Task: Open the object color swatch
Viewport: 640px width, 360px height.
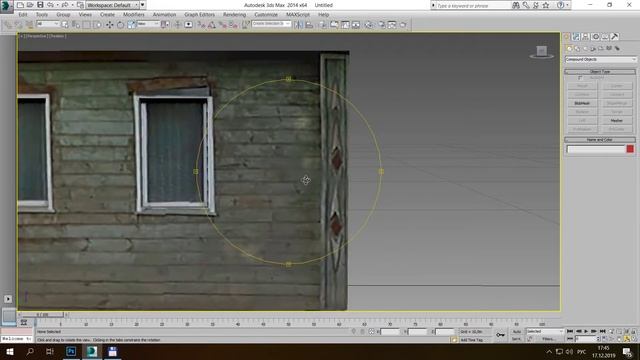Action: [x=630, y=149]
